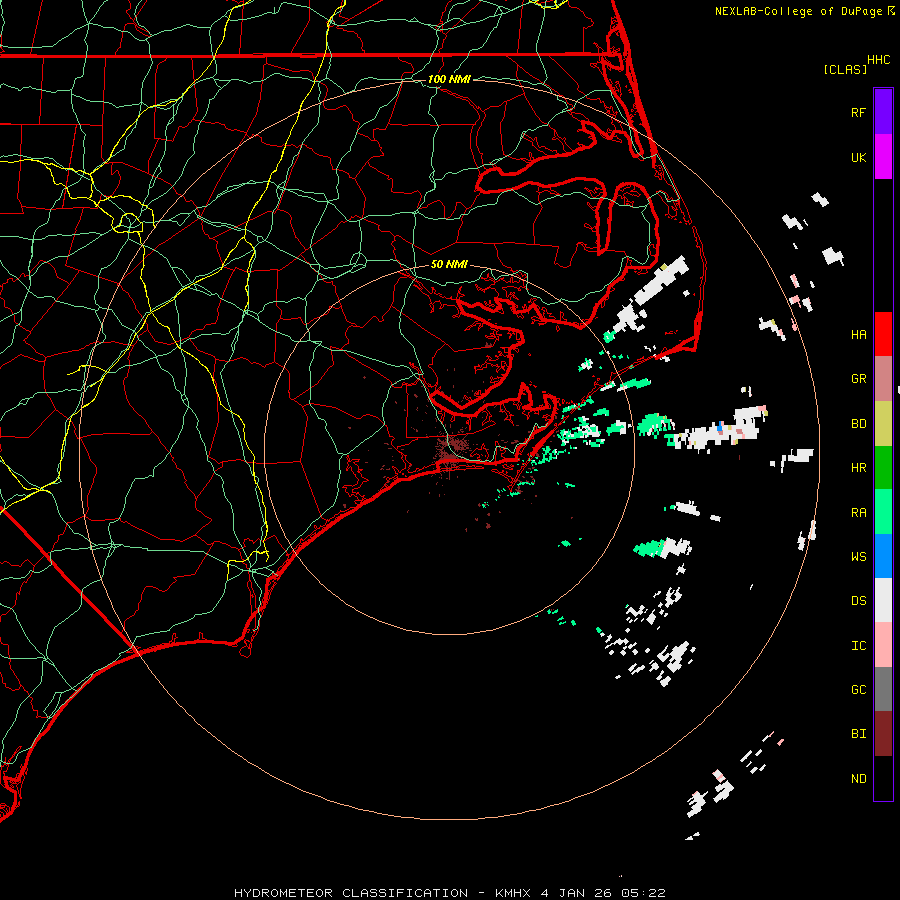The width and height of the screenshot is (900, 900).
Task: Click the GC legend label
Action: pos(858,689)
